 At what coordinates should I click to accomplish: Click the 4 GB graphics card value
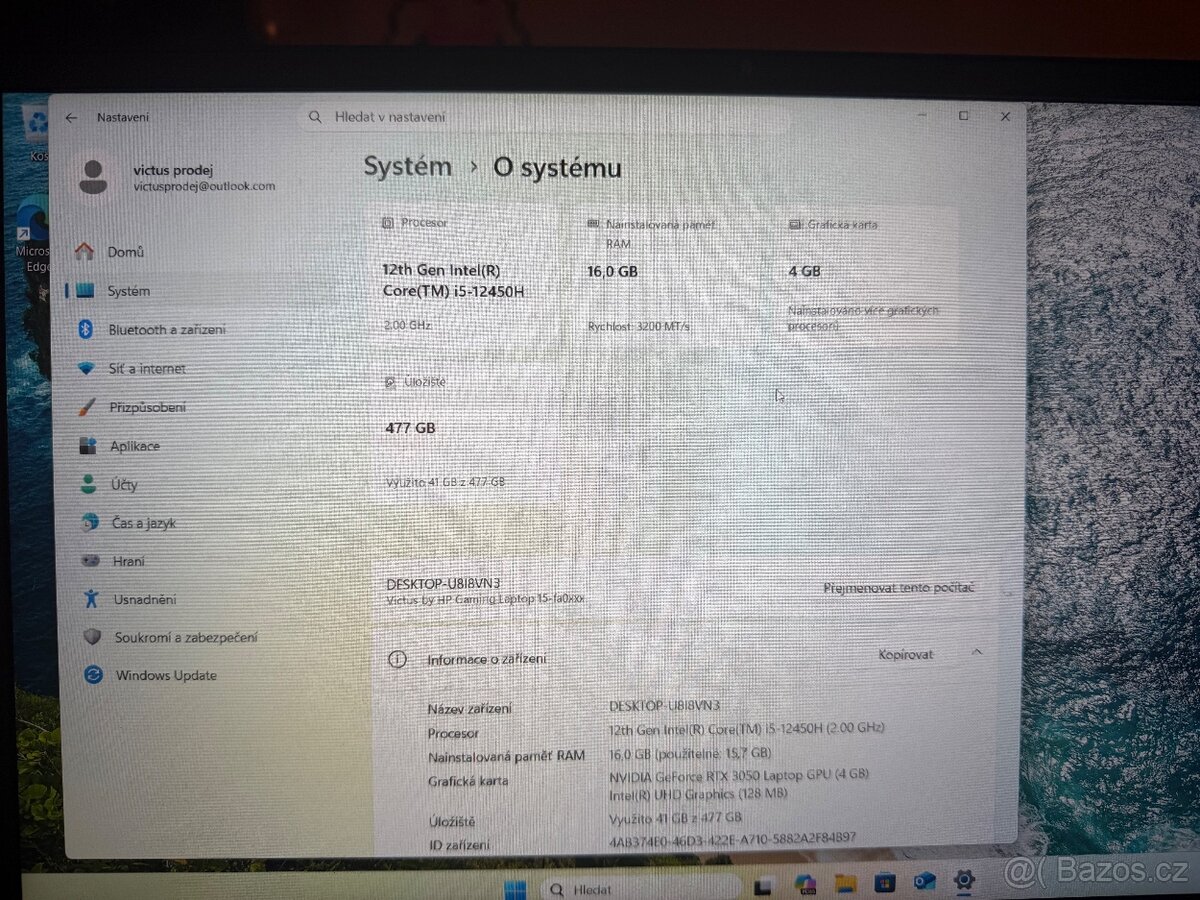pyautogui.click(x=804, y=271)
